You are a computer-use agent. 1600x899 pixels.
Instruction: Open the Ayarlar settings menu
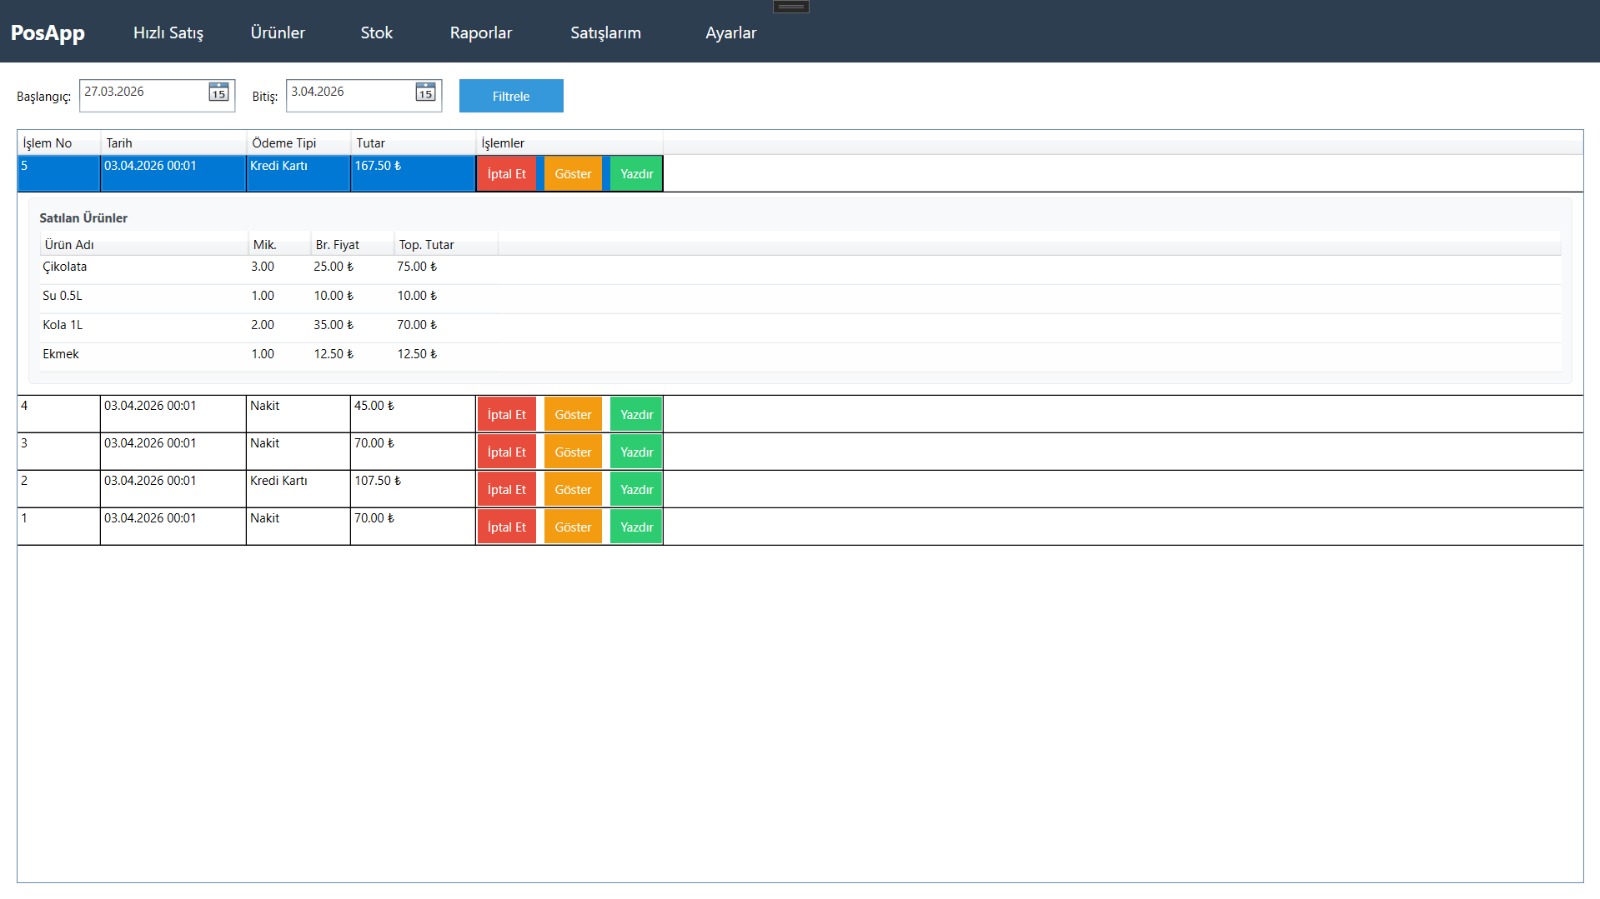click(730, 33)
